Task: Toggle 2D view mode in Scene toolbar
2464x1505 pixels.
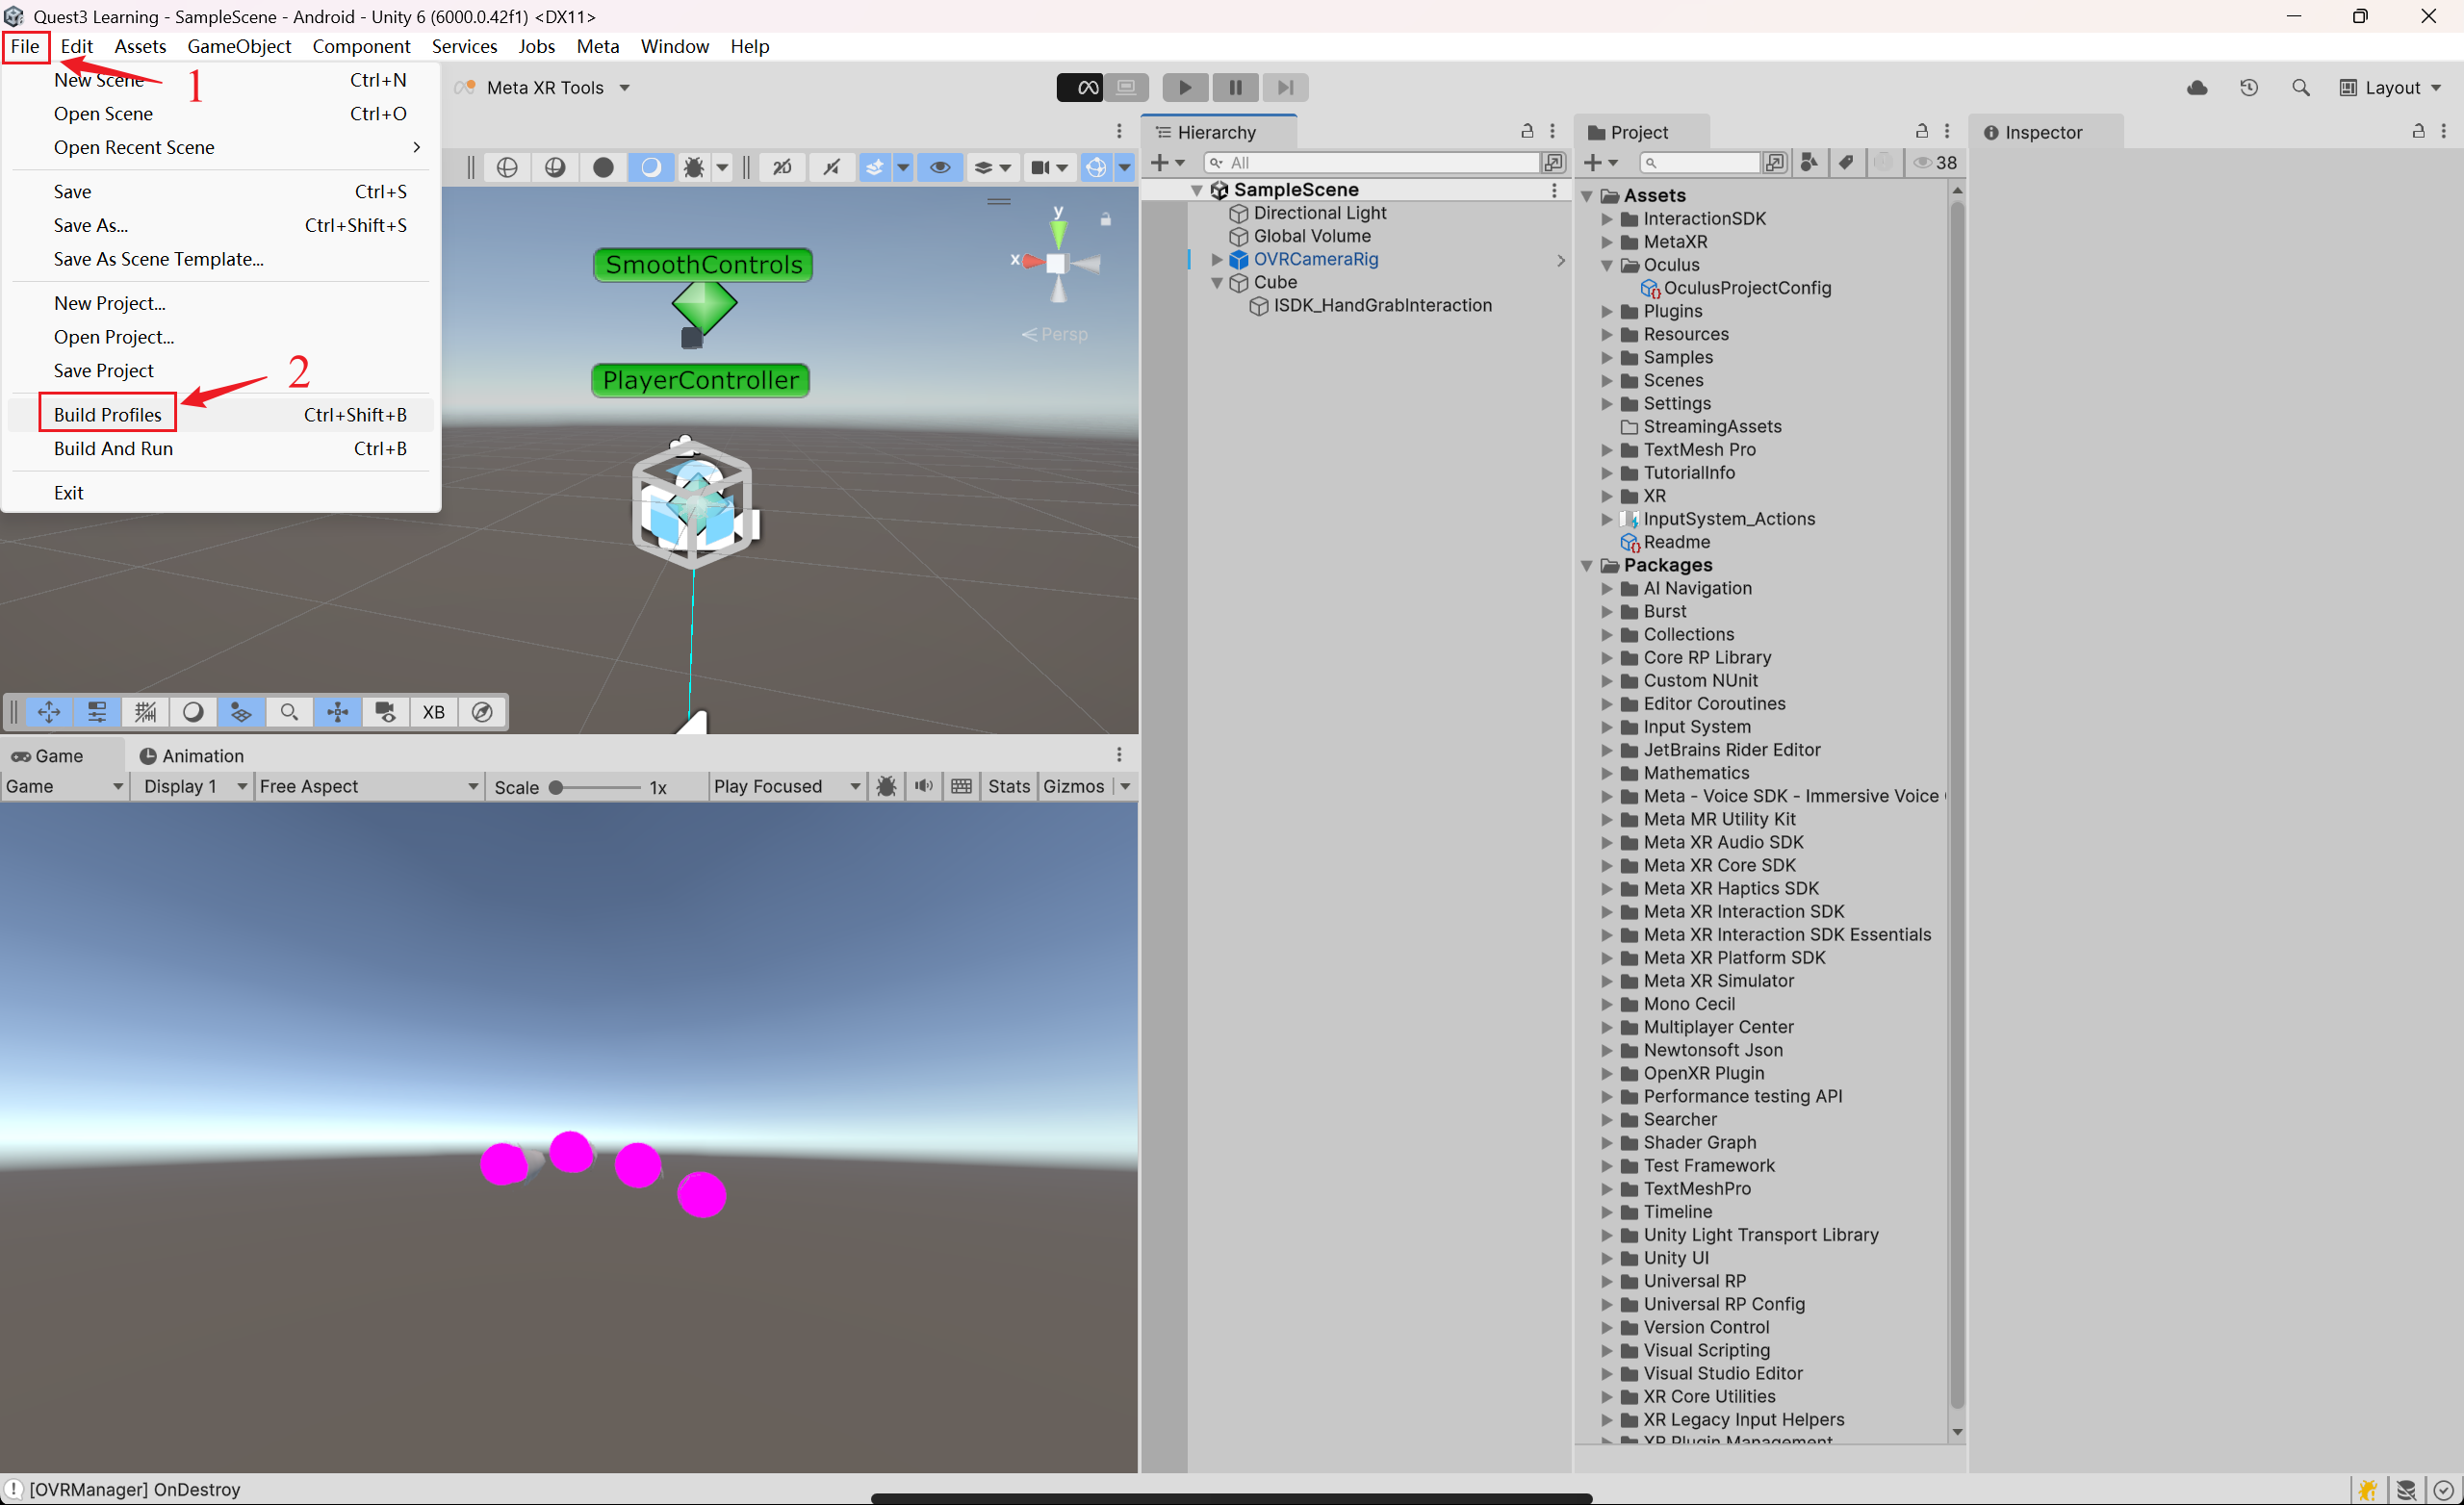Action: (x=783, y=167)
